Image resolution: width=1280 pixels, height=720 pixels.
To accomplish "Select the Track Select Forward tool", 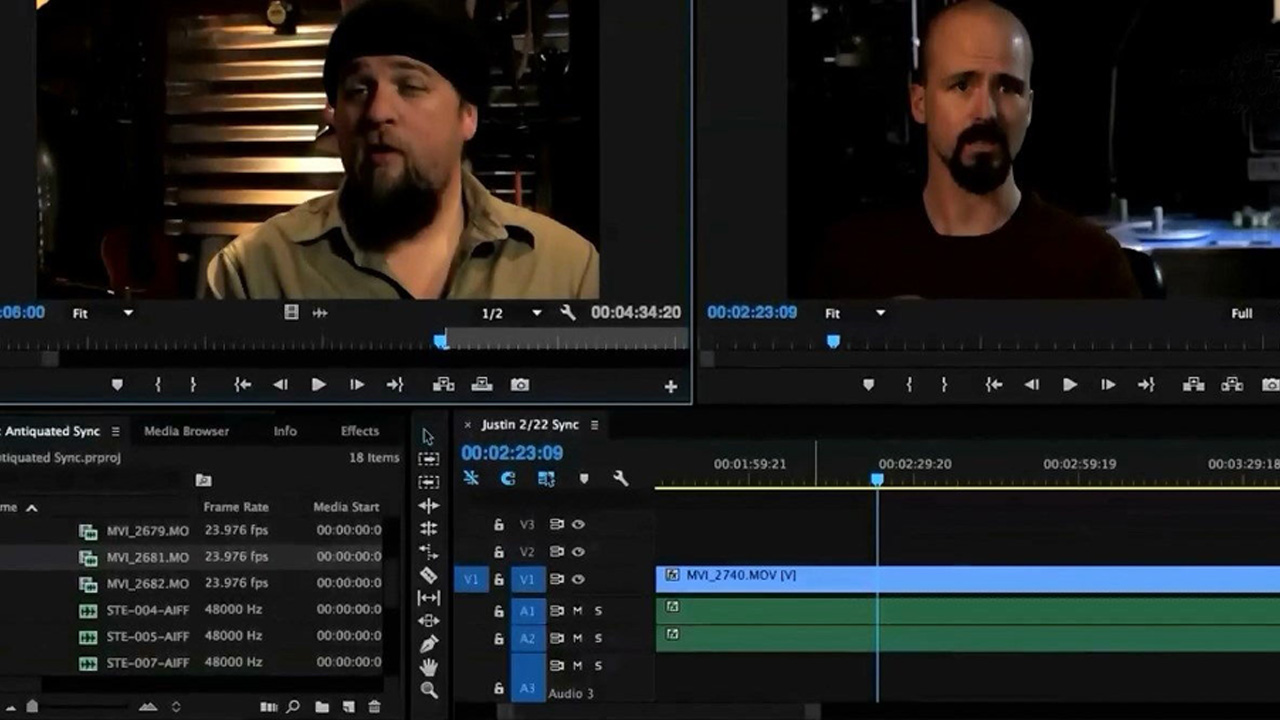I will coord(429,459).
